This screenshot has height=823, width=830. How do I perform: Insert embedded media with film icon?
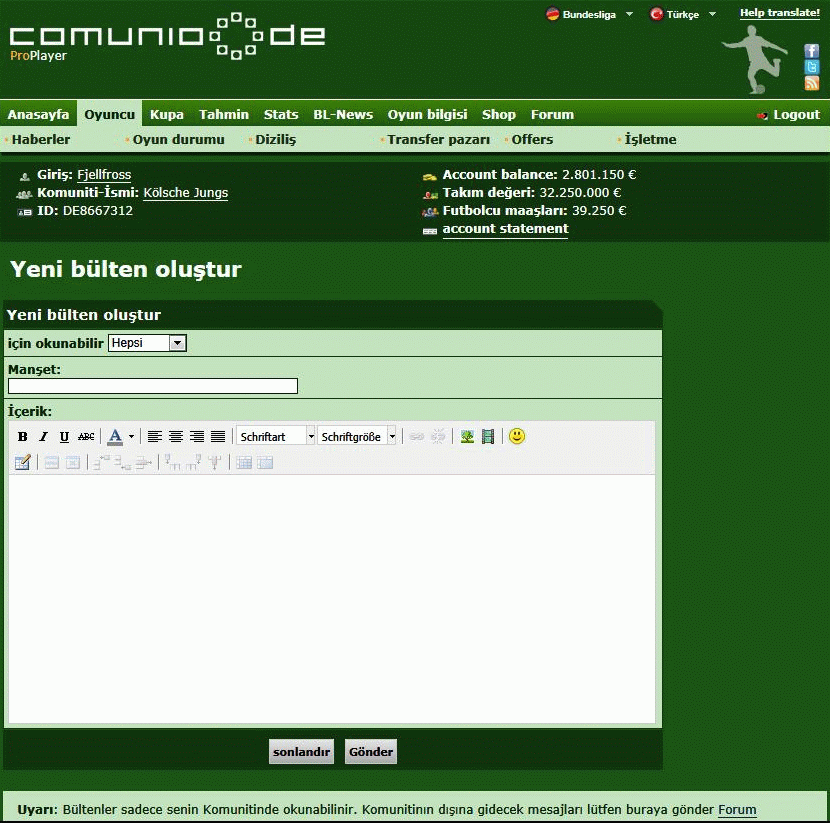[x=488, y=437]
